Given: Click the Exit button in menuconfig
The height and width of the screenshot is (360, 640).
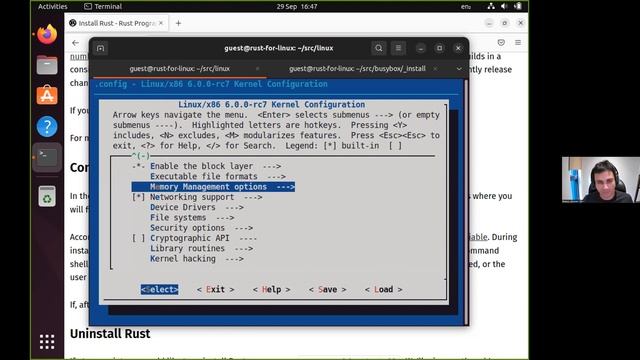Looking at the screenshot, I should [x=216, y=289].
